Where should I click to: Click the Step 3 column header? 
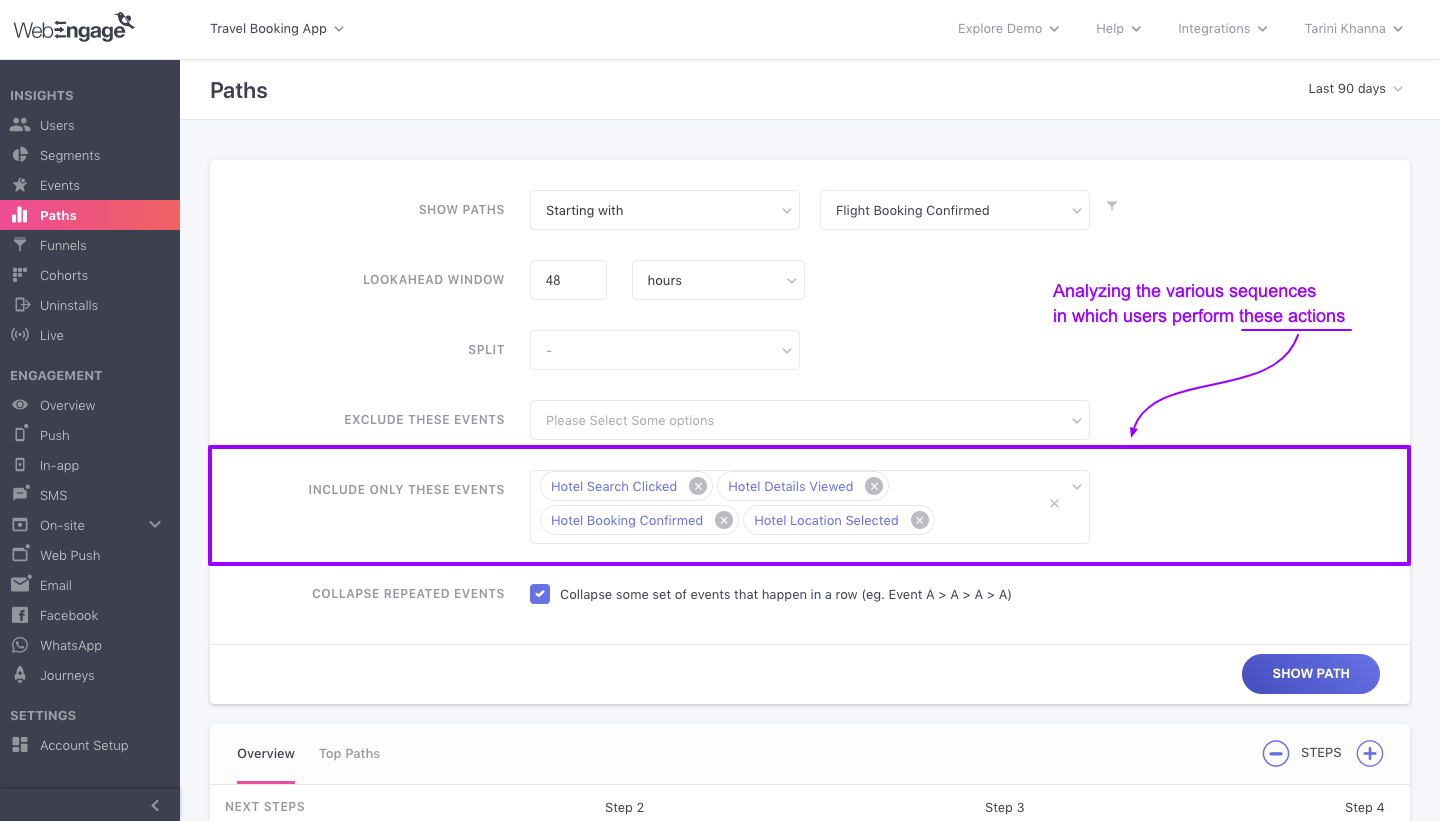(x=1005, y=807)
